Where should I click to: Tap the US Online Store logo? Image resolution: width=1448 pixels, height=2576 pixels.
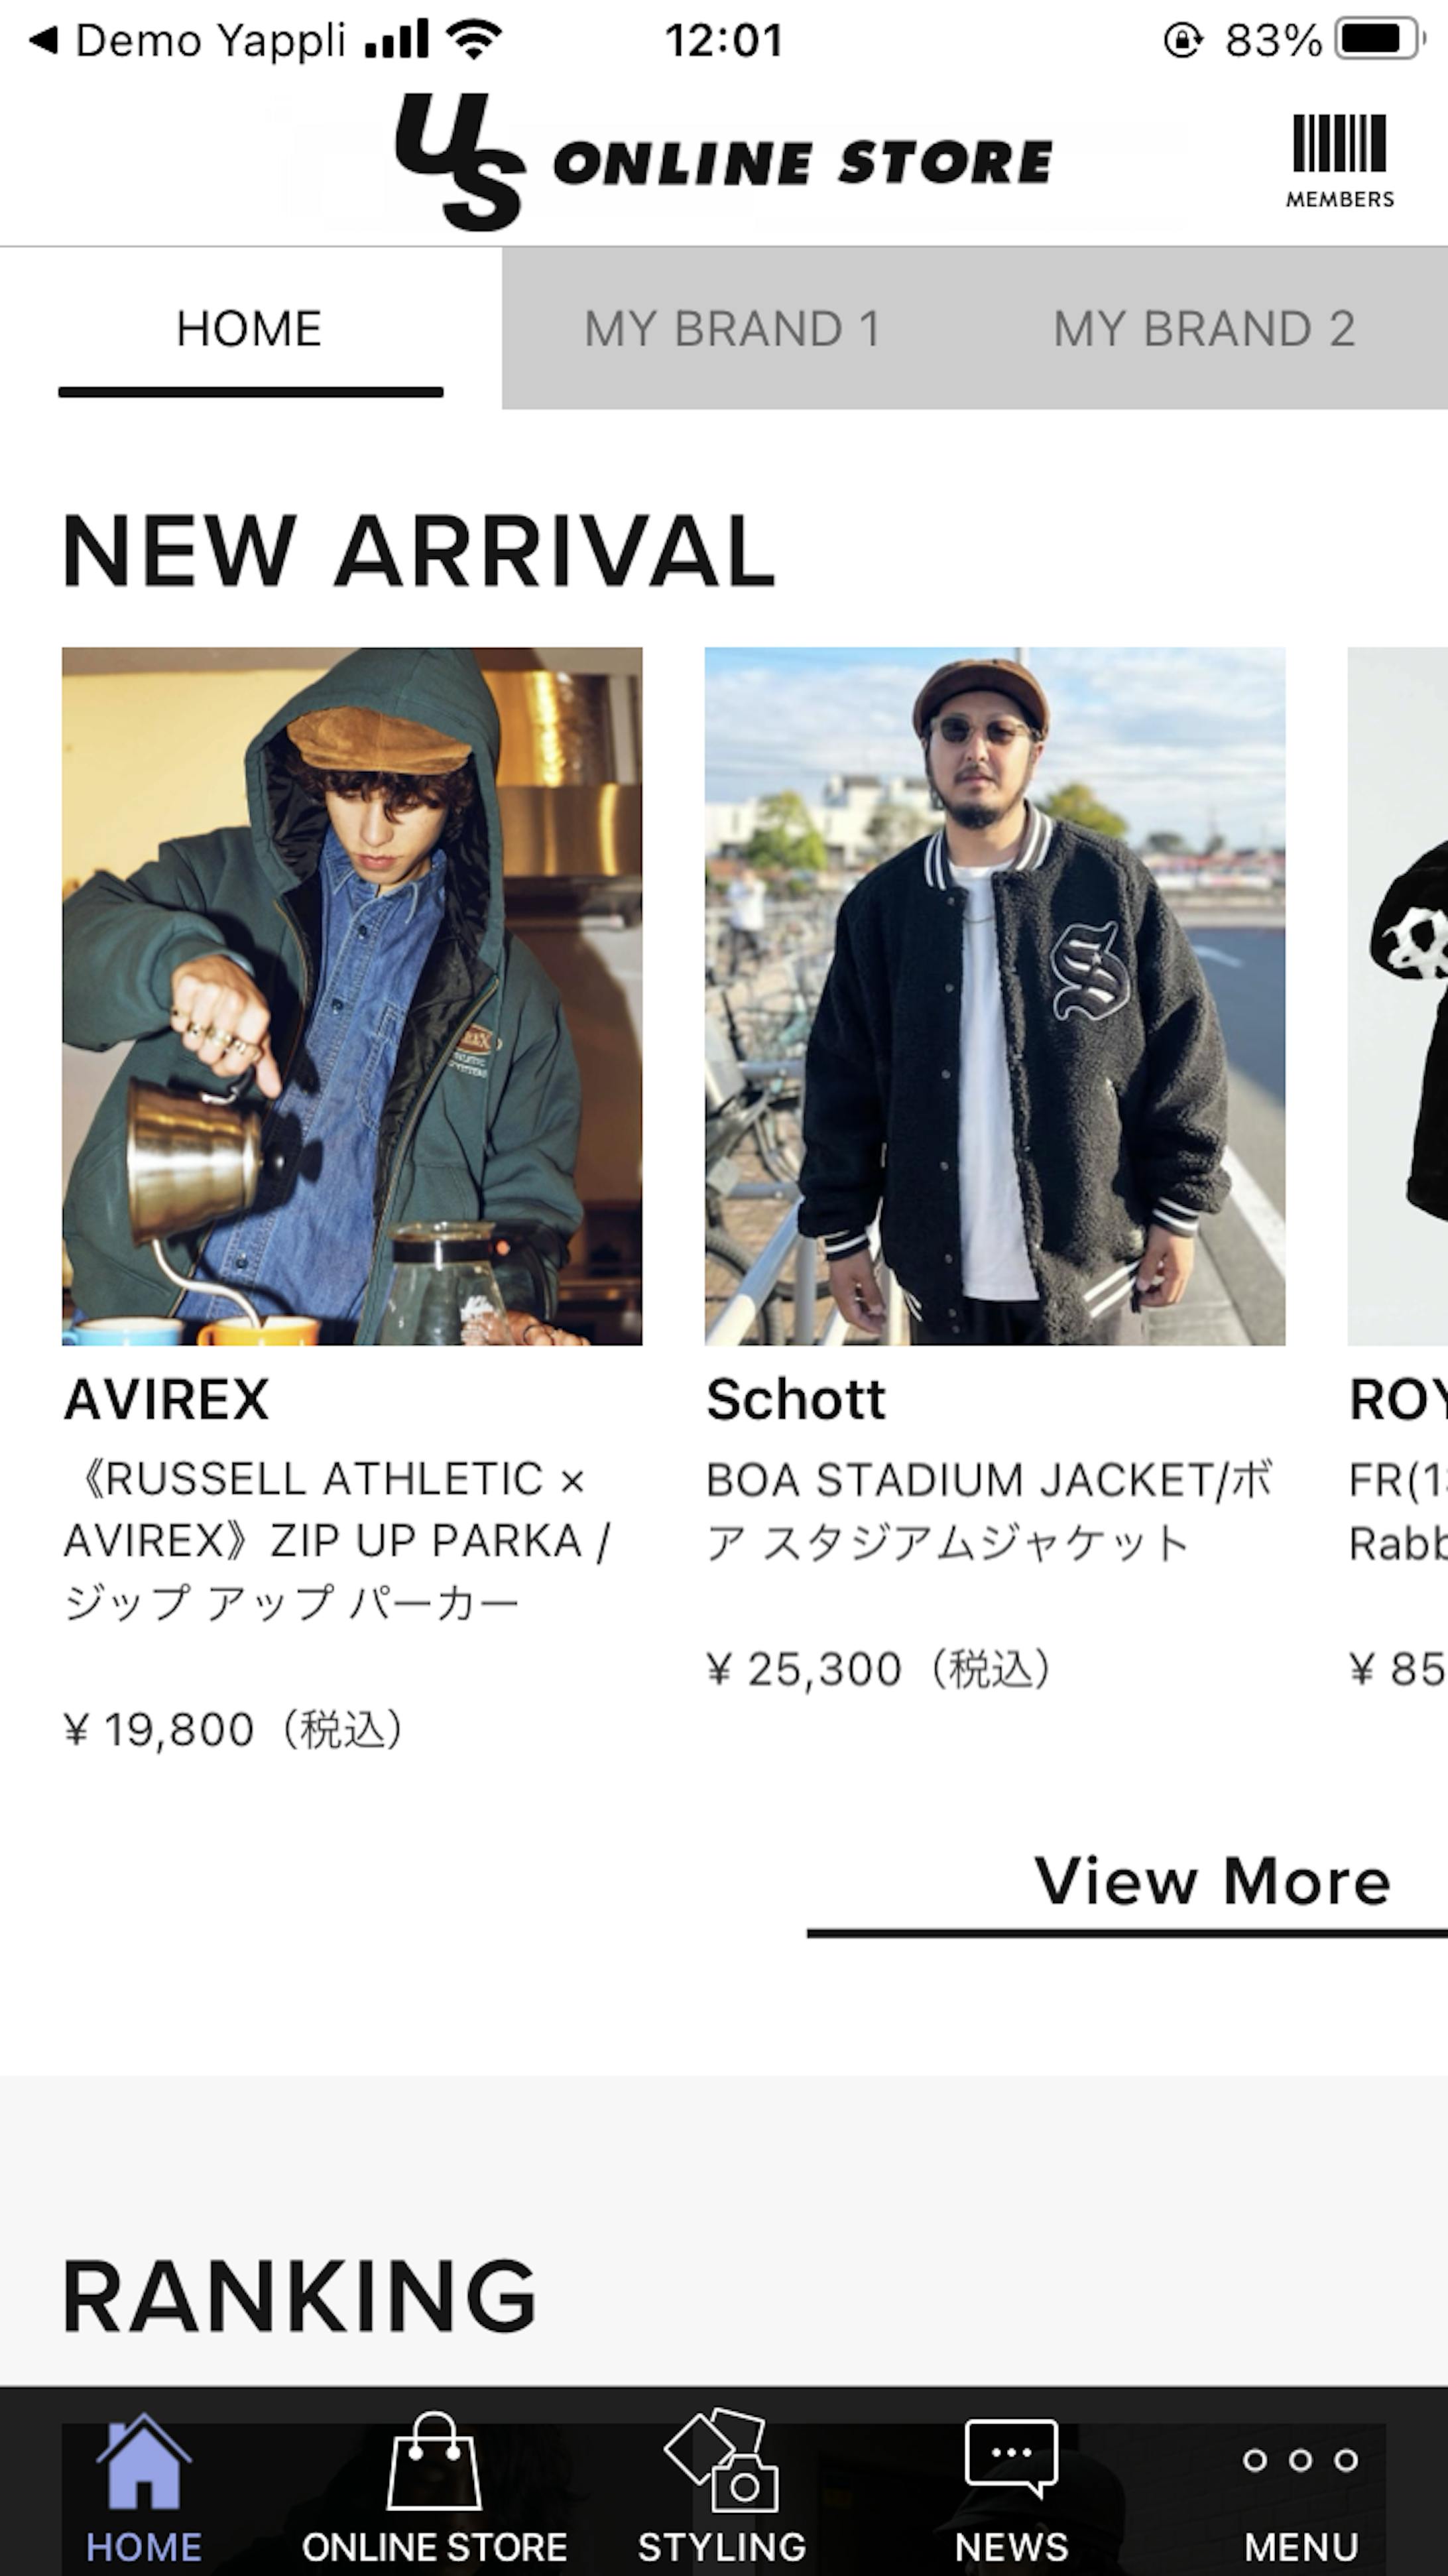(x=722, y=162)
